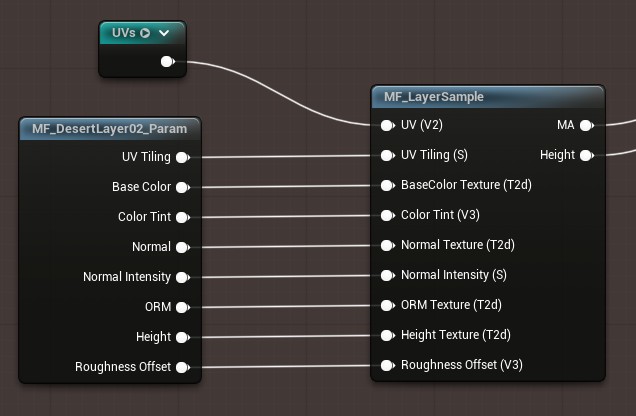The width and height of the screenshot is (636, 416).
Task: Select the MF_LayerSample node header
Action: click(488, 97)
